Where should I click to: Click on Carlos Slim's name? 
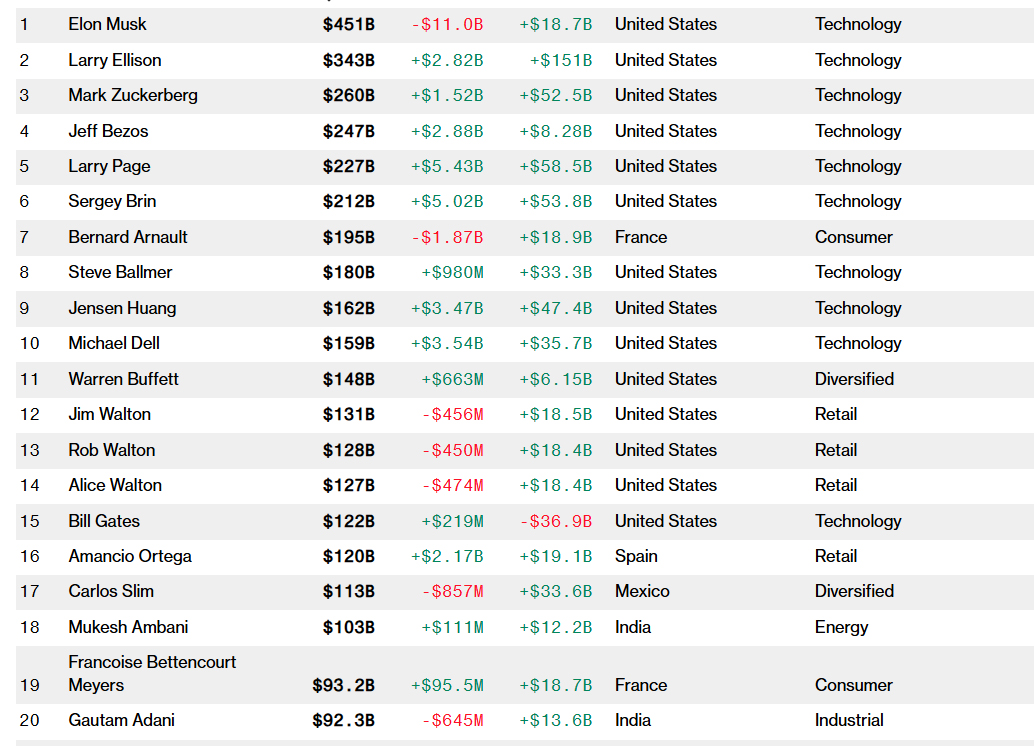pyautogui.click(x=111, y=591)
